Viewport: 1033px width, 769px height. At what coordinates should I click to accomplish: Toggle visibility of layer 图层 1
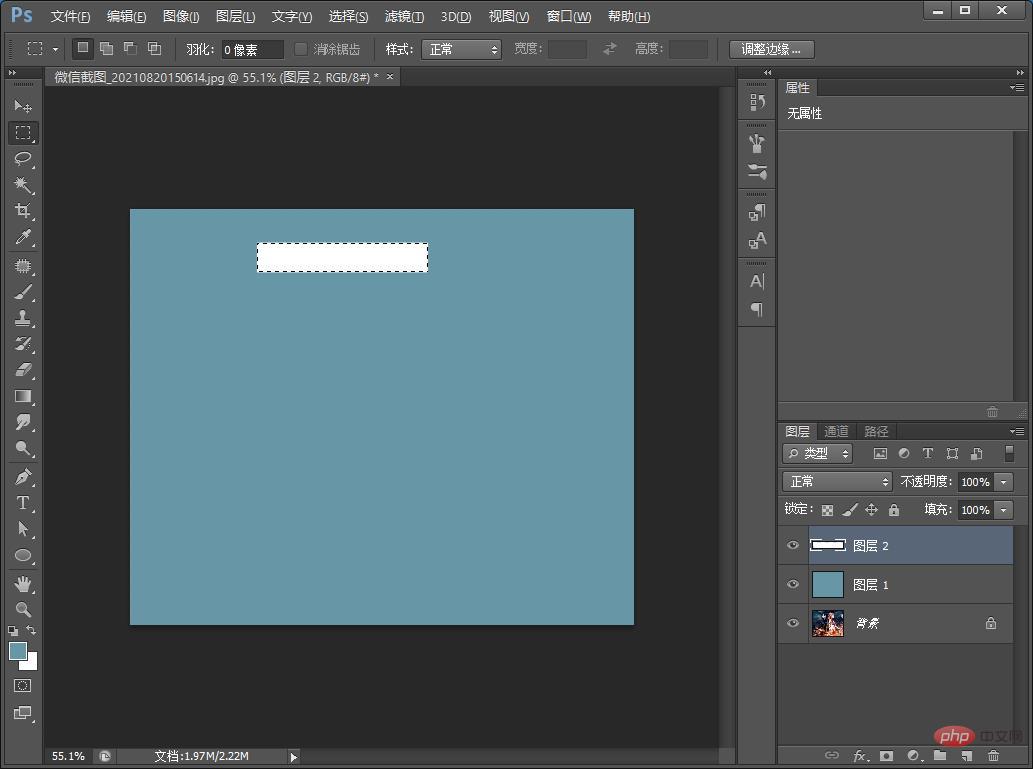[793, 585]
